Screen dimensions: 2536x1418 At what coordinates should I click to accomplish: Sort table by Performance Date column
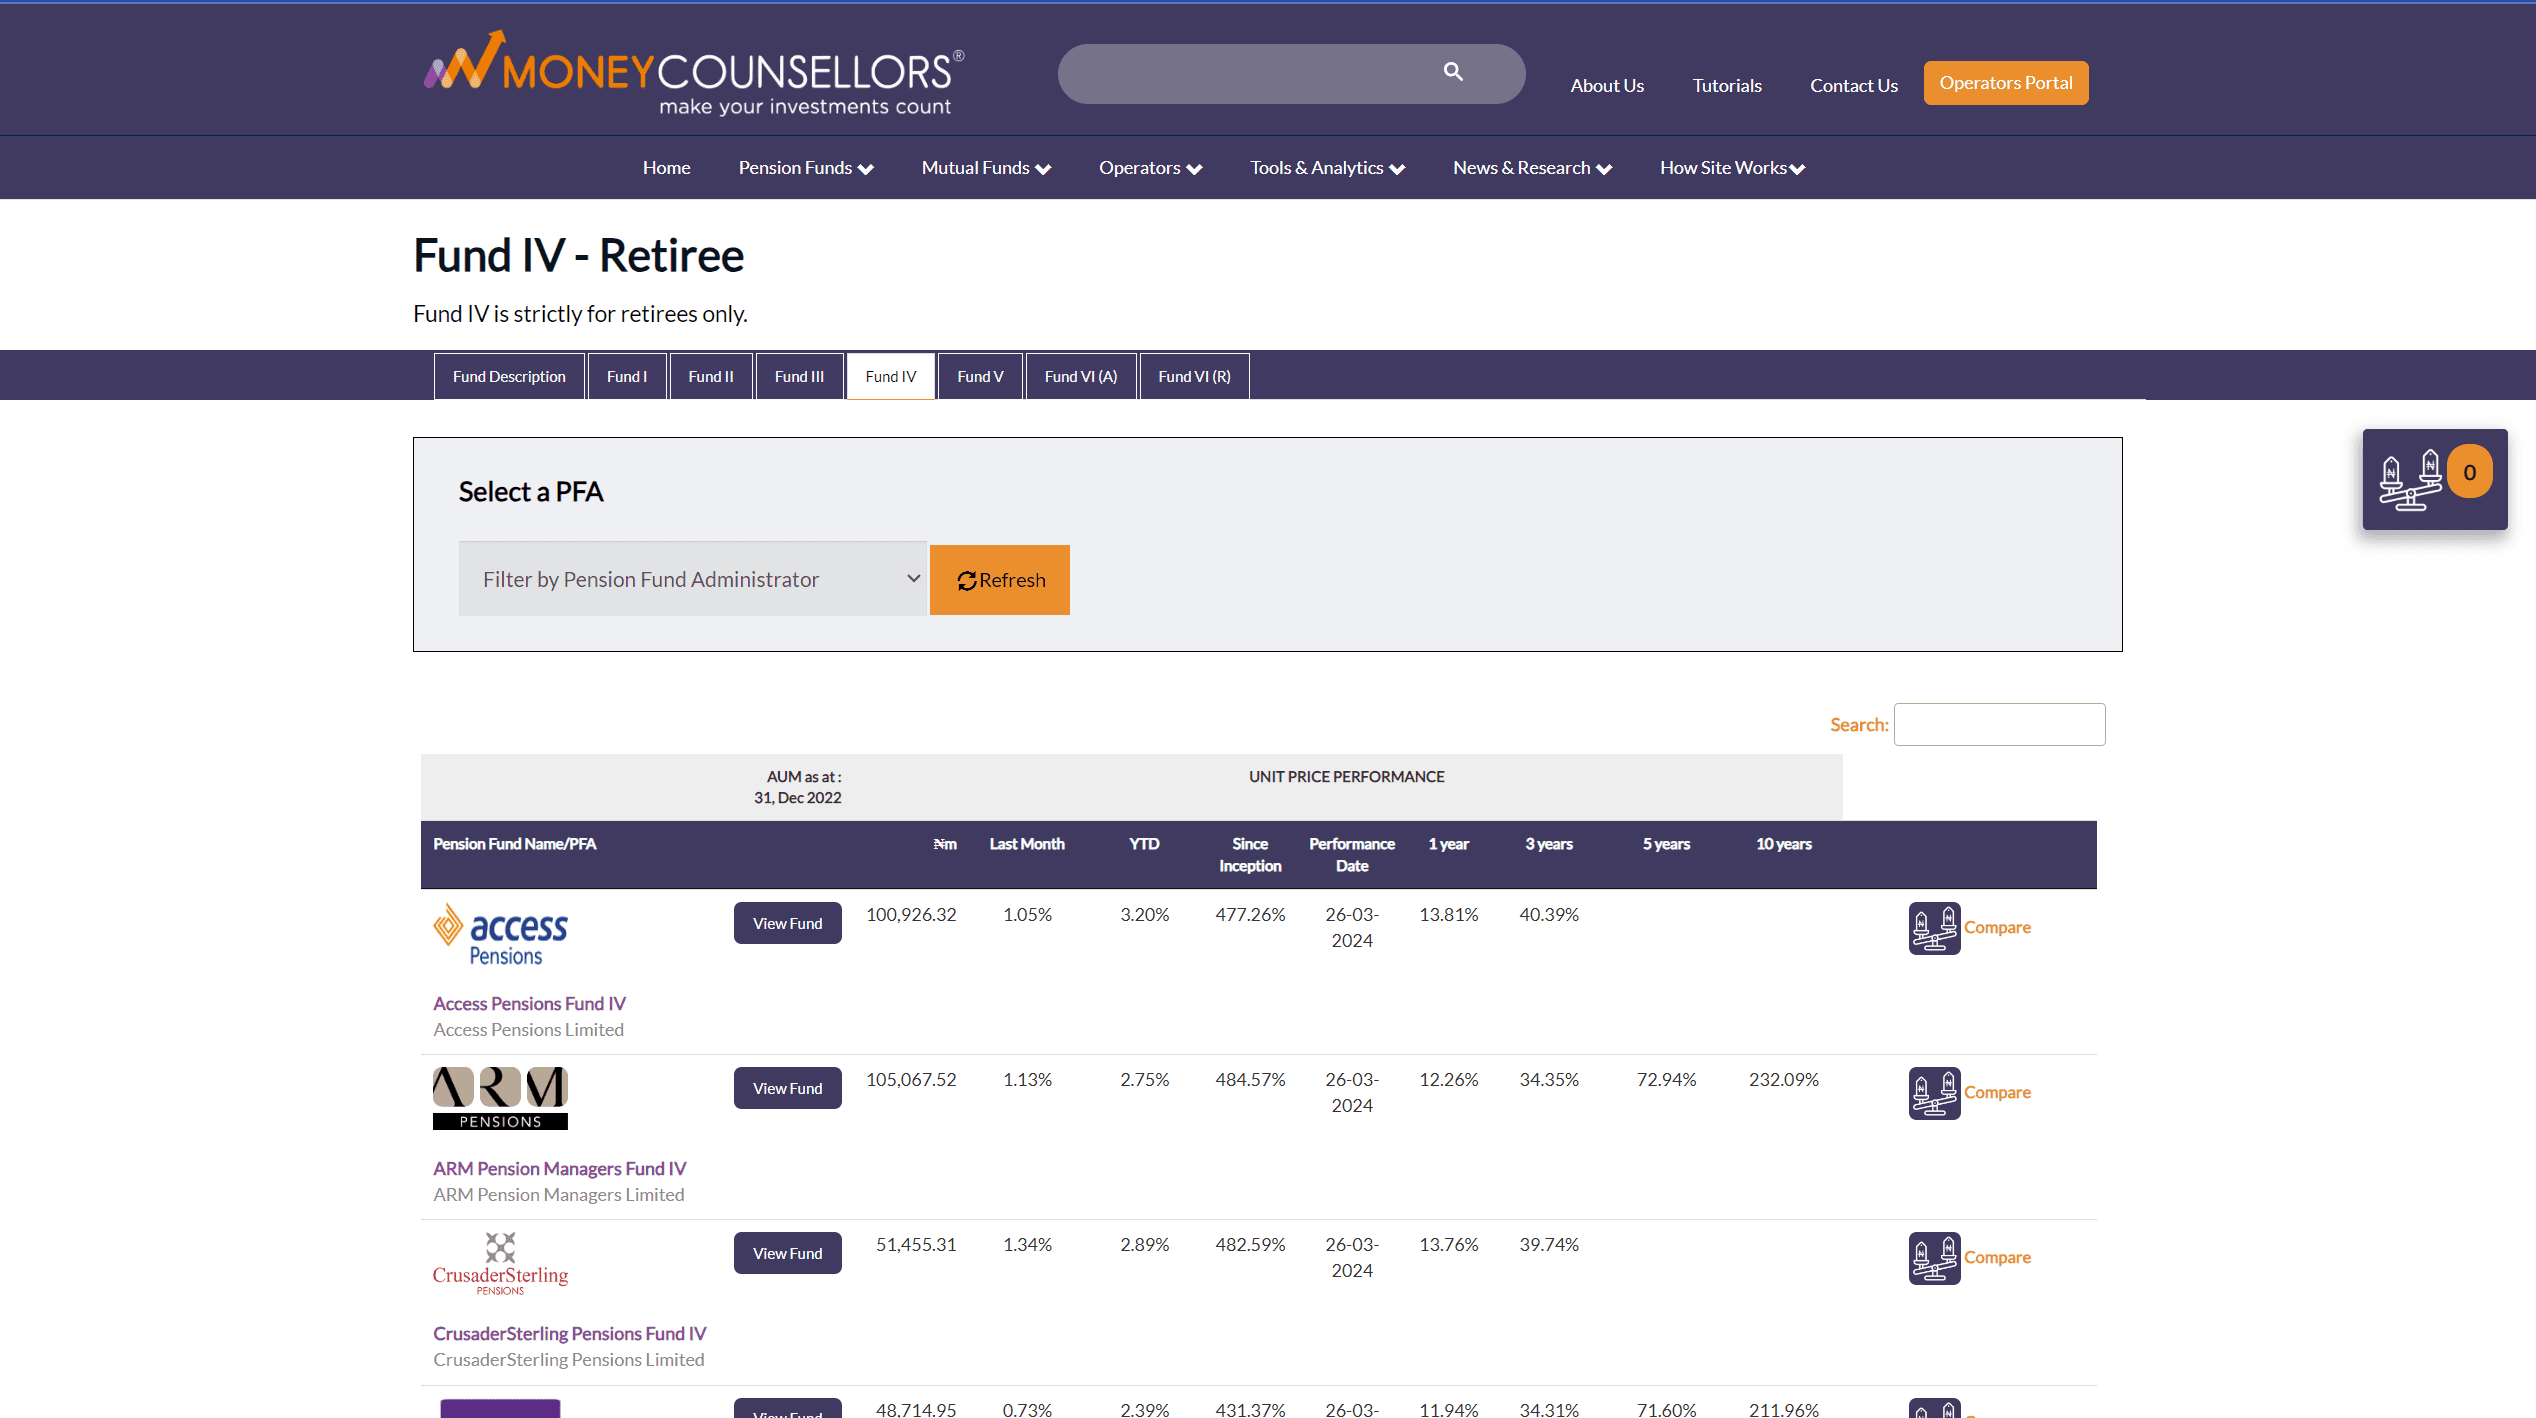1352,855
